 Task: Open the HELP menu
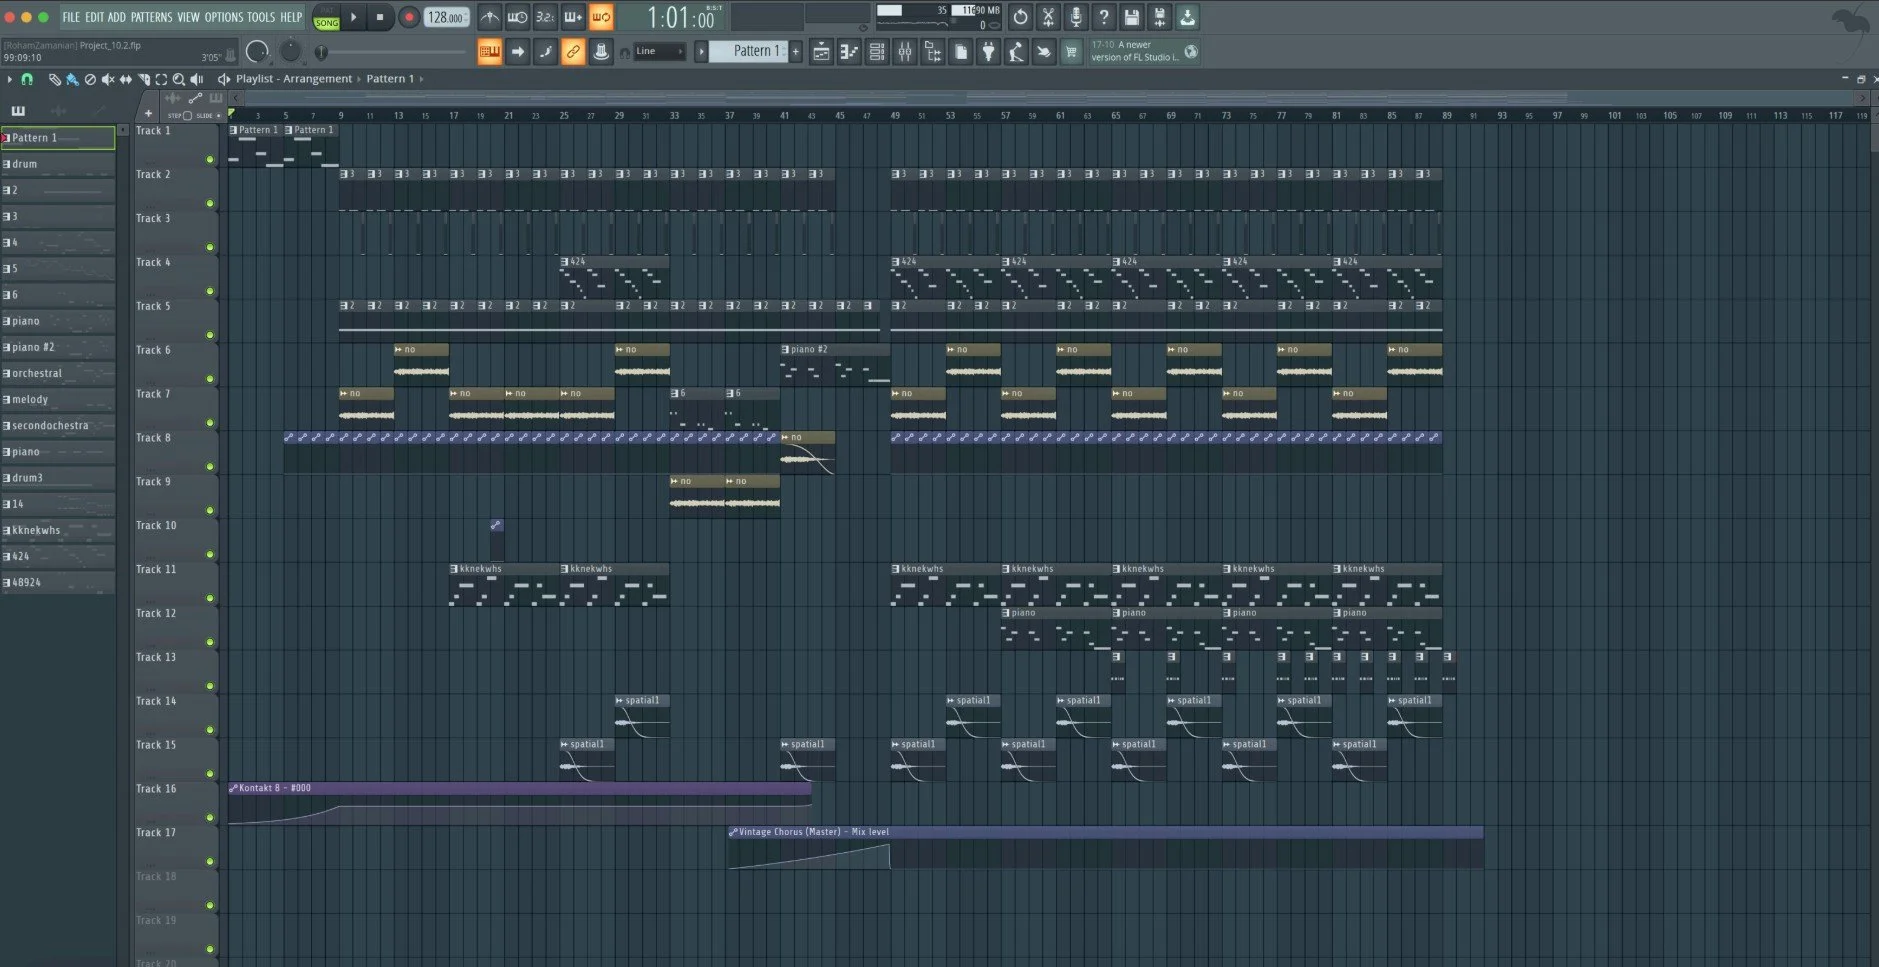(x=291, y=17)
